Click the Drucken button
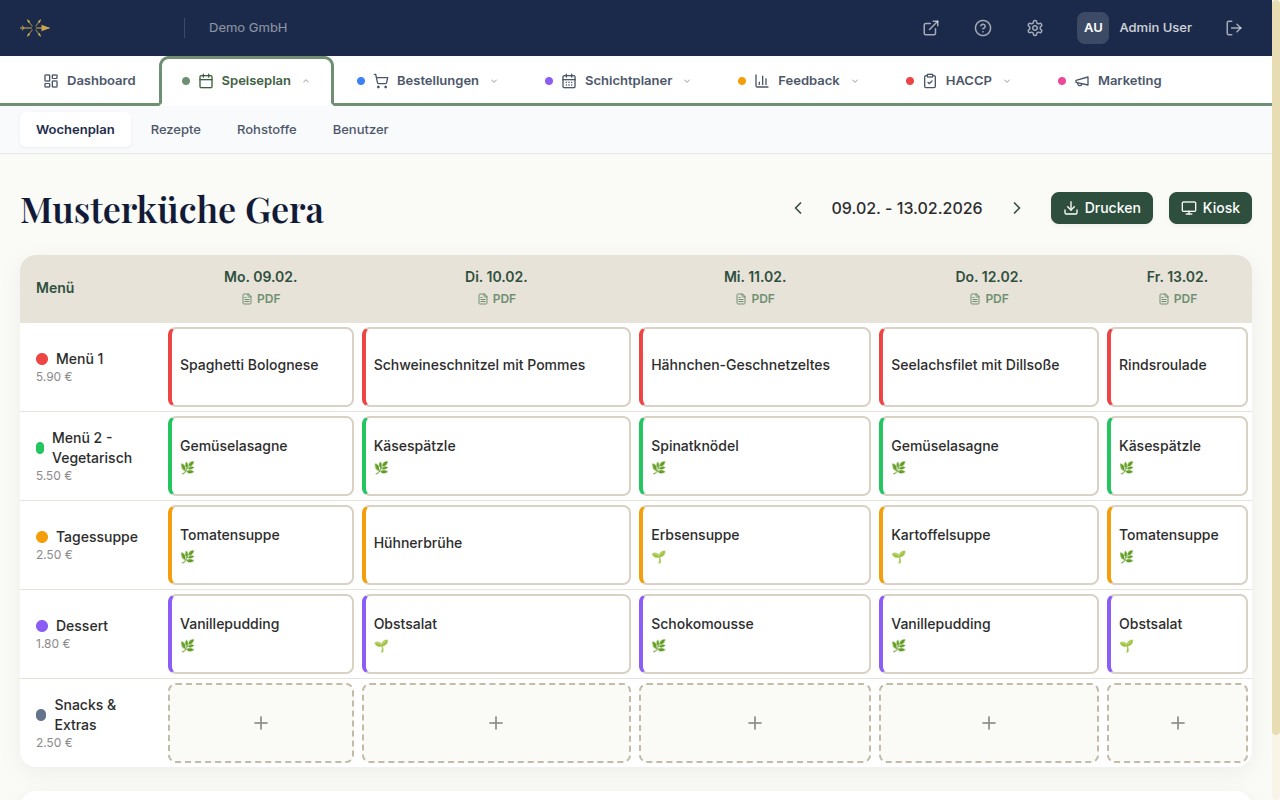1280x800 pixels. [1101, 208]
